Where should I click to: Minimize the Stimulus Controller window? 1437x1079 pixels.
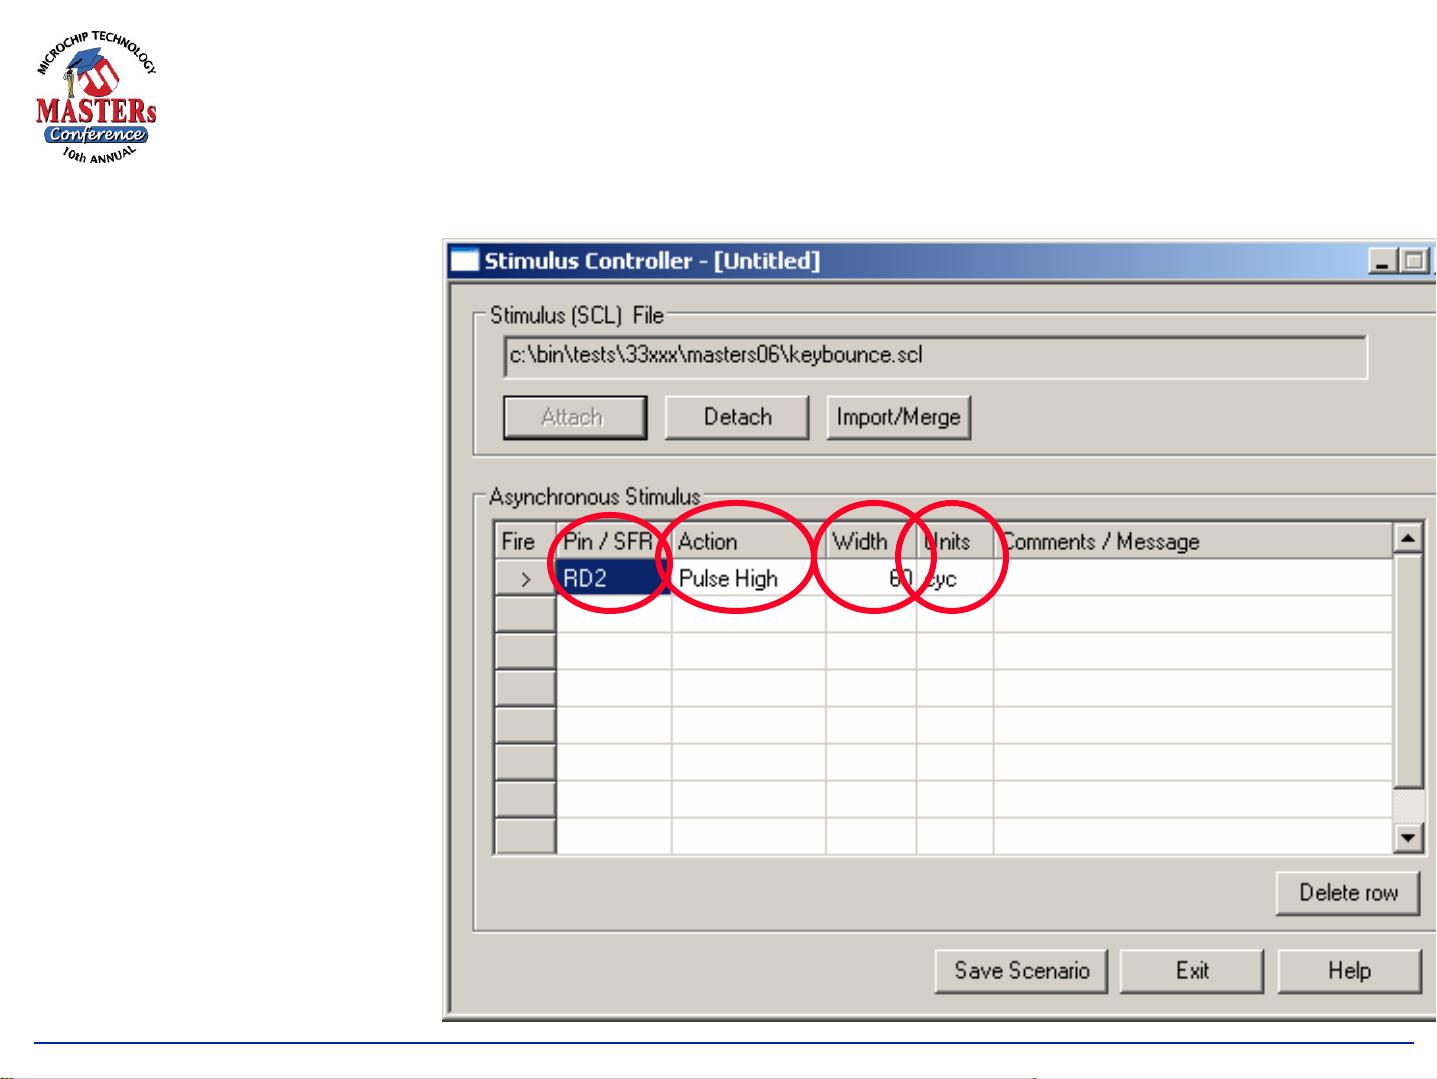(1384, 262)
